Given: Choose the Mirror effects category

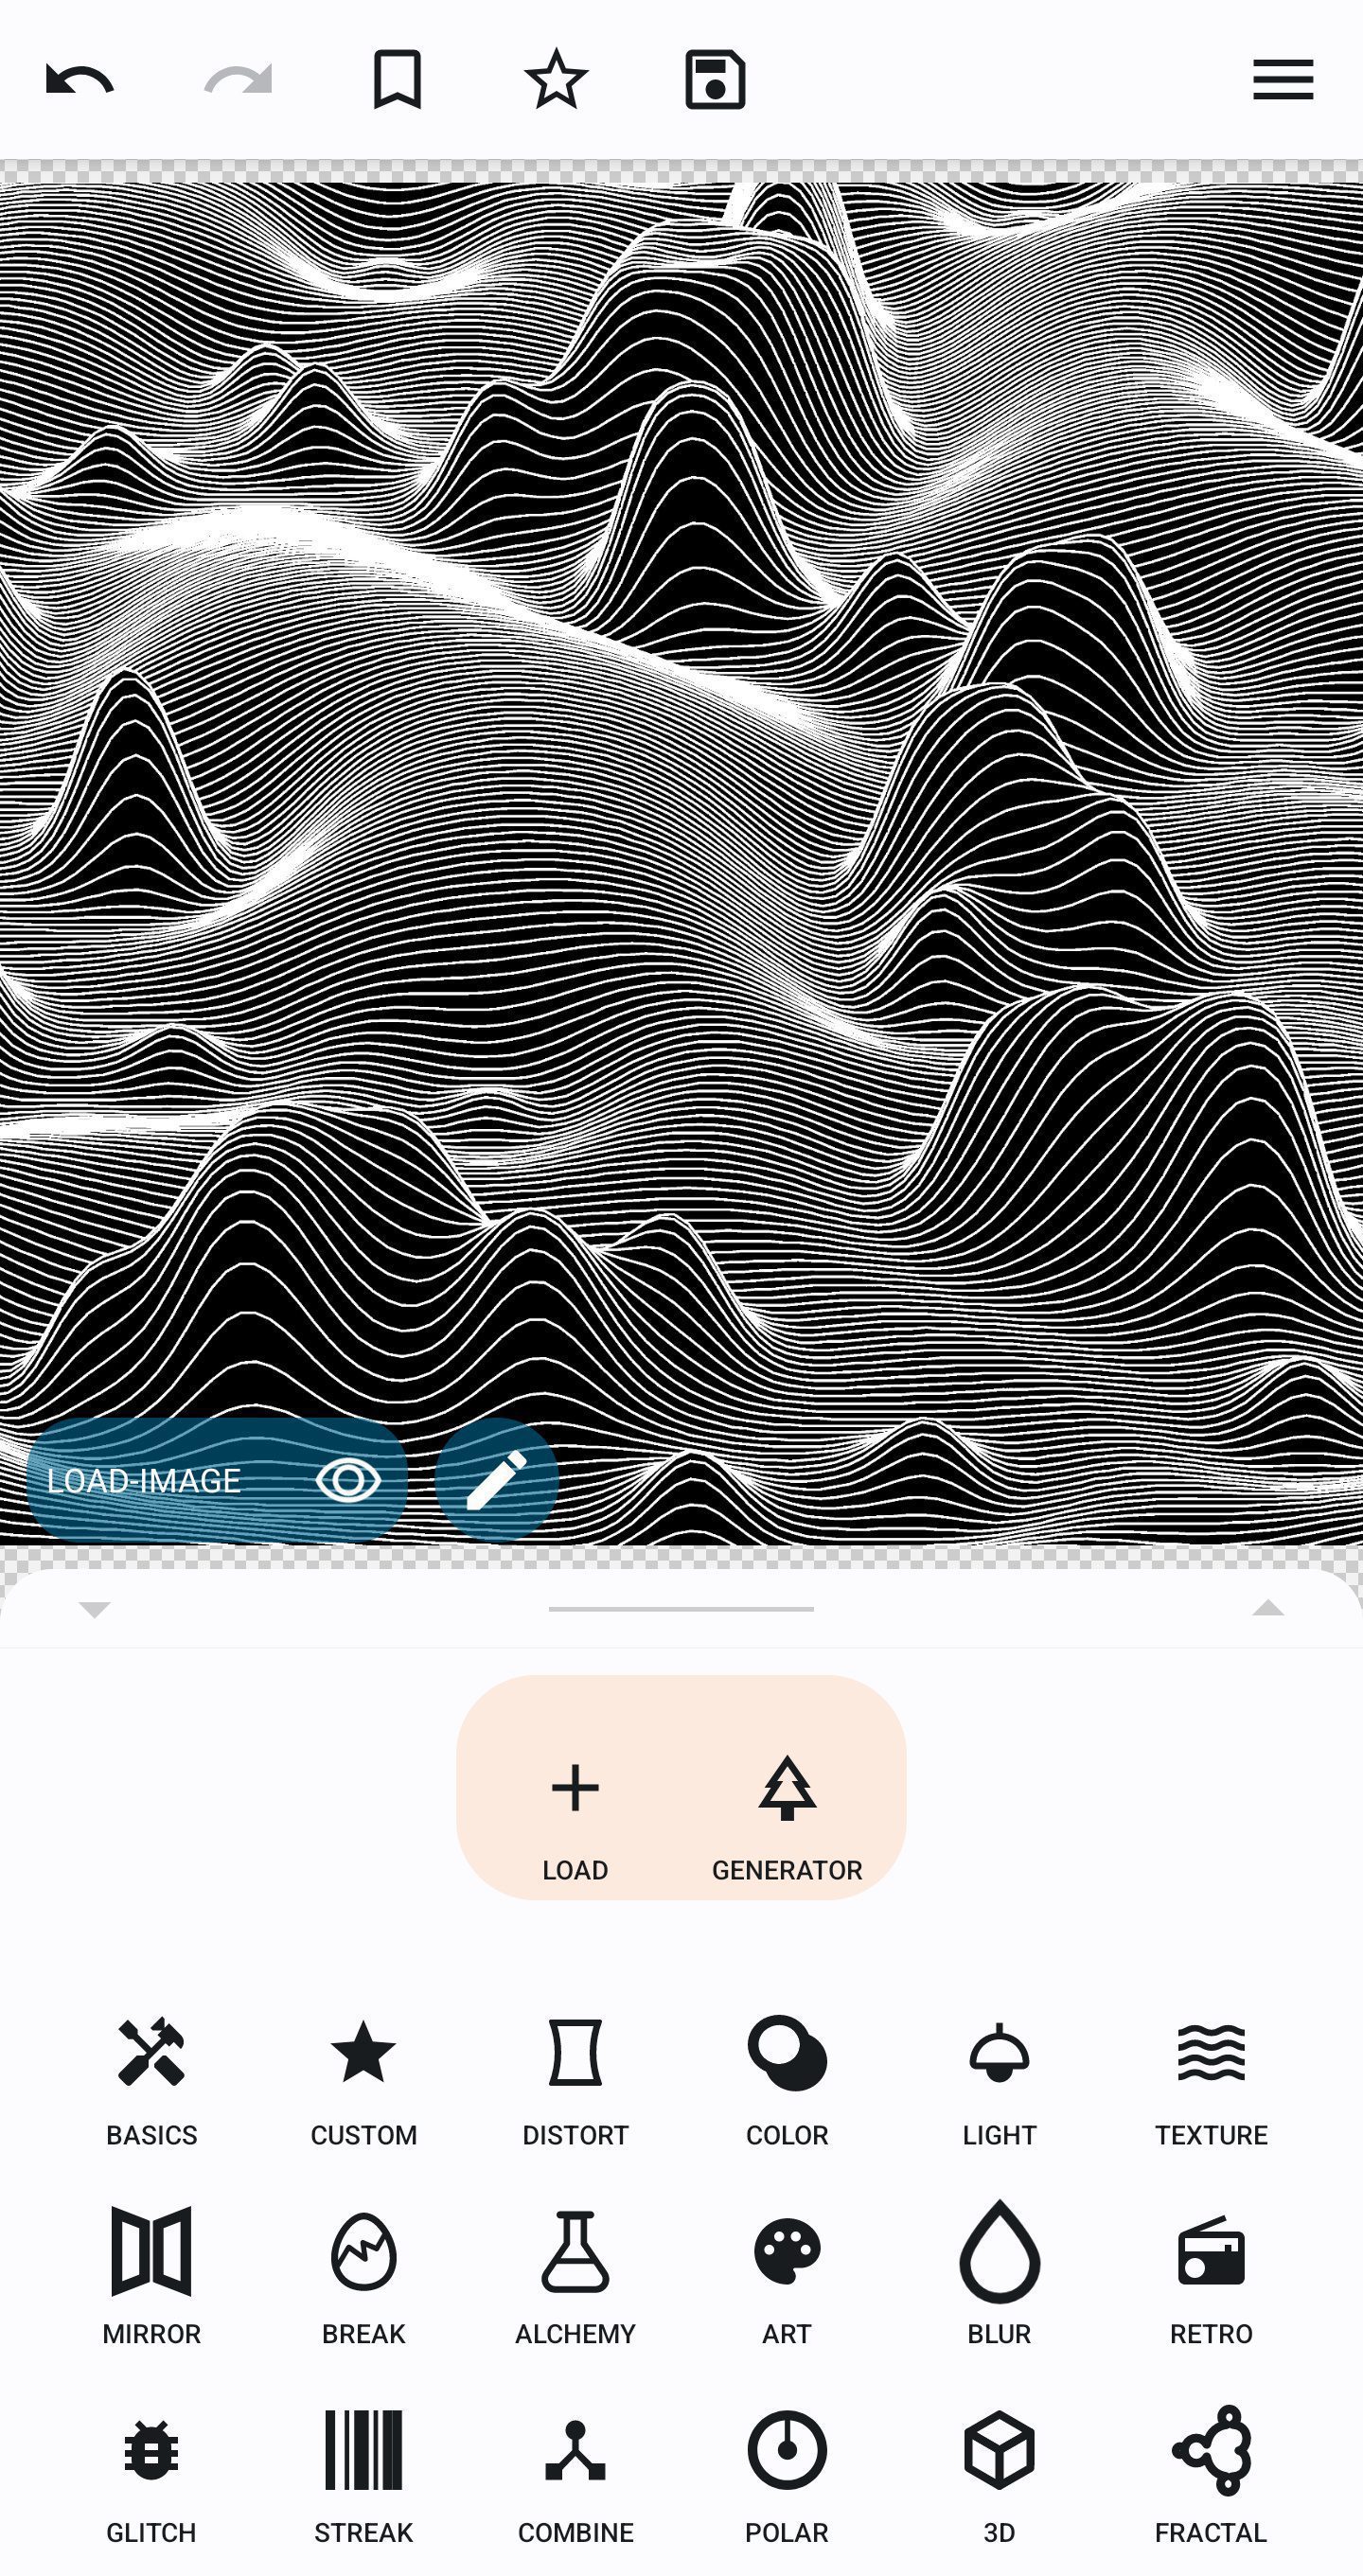Looking at the screenshot, I should tap(152, 2277).
